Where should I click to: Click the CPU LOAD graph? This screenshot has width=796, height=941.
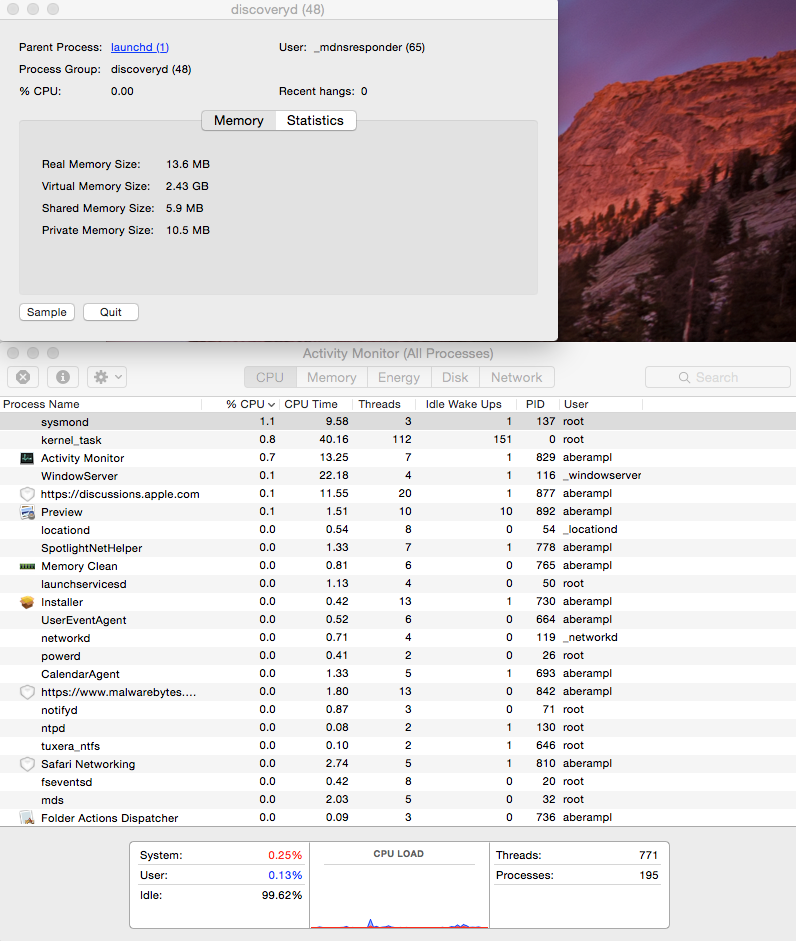click(x=399, y=886)
